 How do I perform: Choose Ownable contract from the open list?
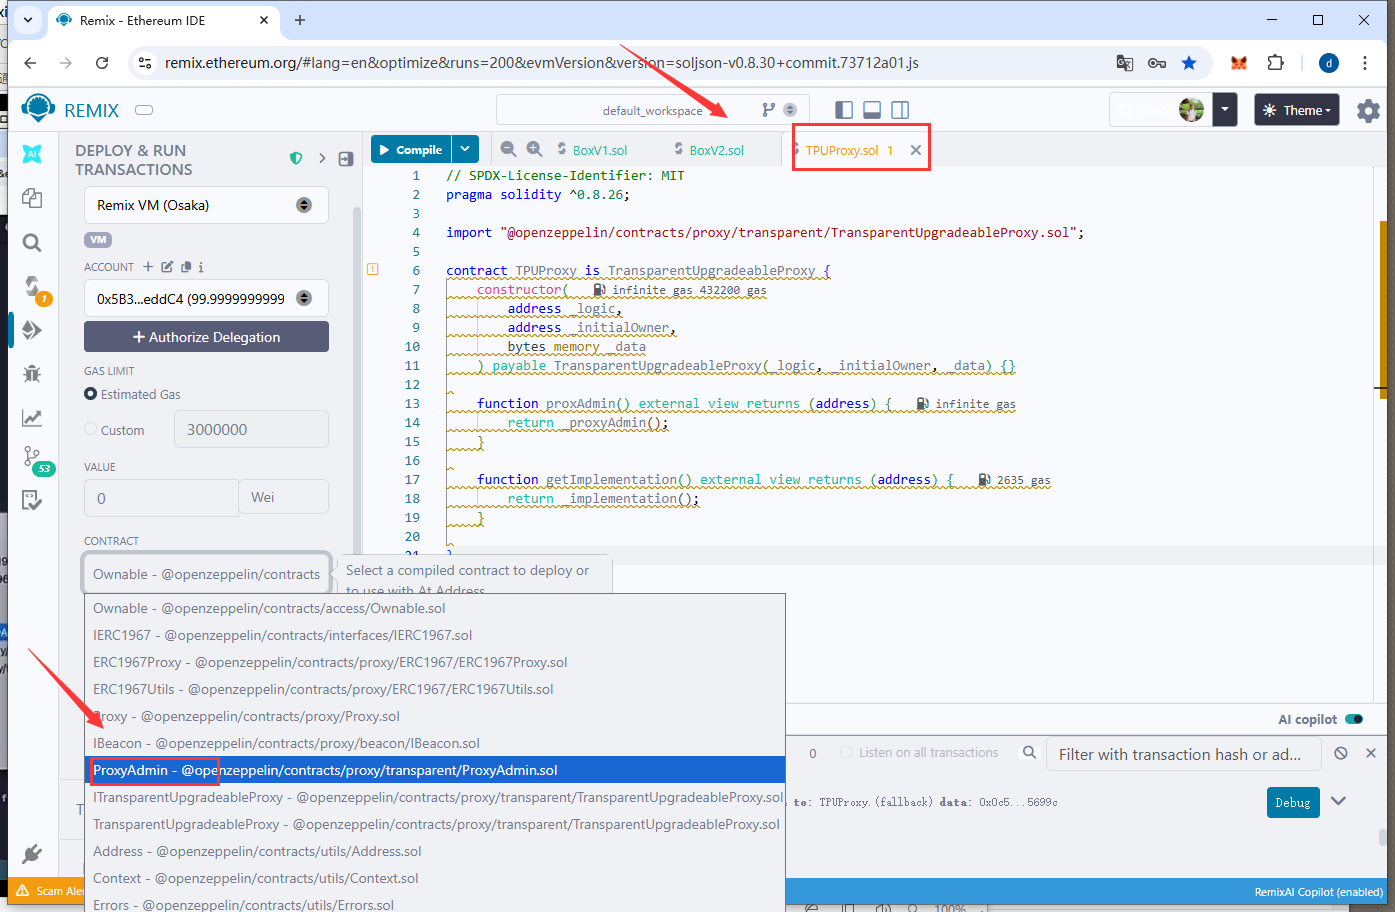tap(435, 608)
